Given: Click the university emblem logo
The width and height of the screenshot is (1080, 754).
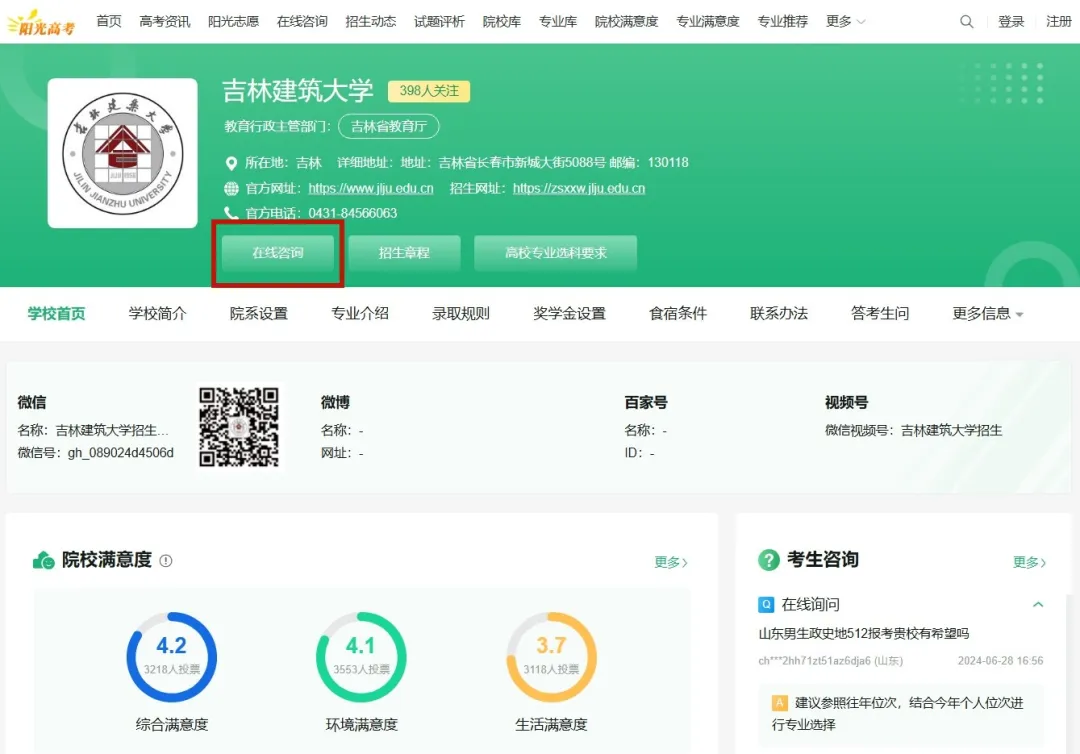Looking at the screenshot, I should click(123, 153).
